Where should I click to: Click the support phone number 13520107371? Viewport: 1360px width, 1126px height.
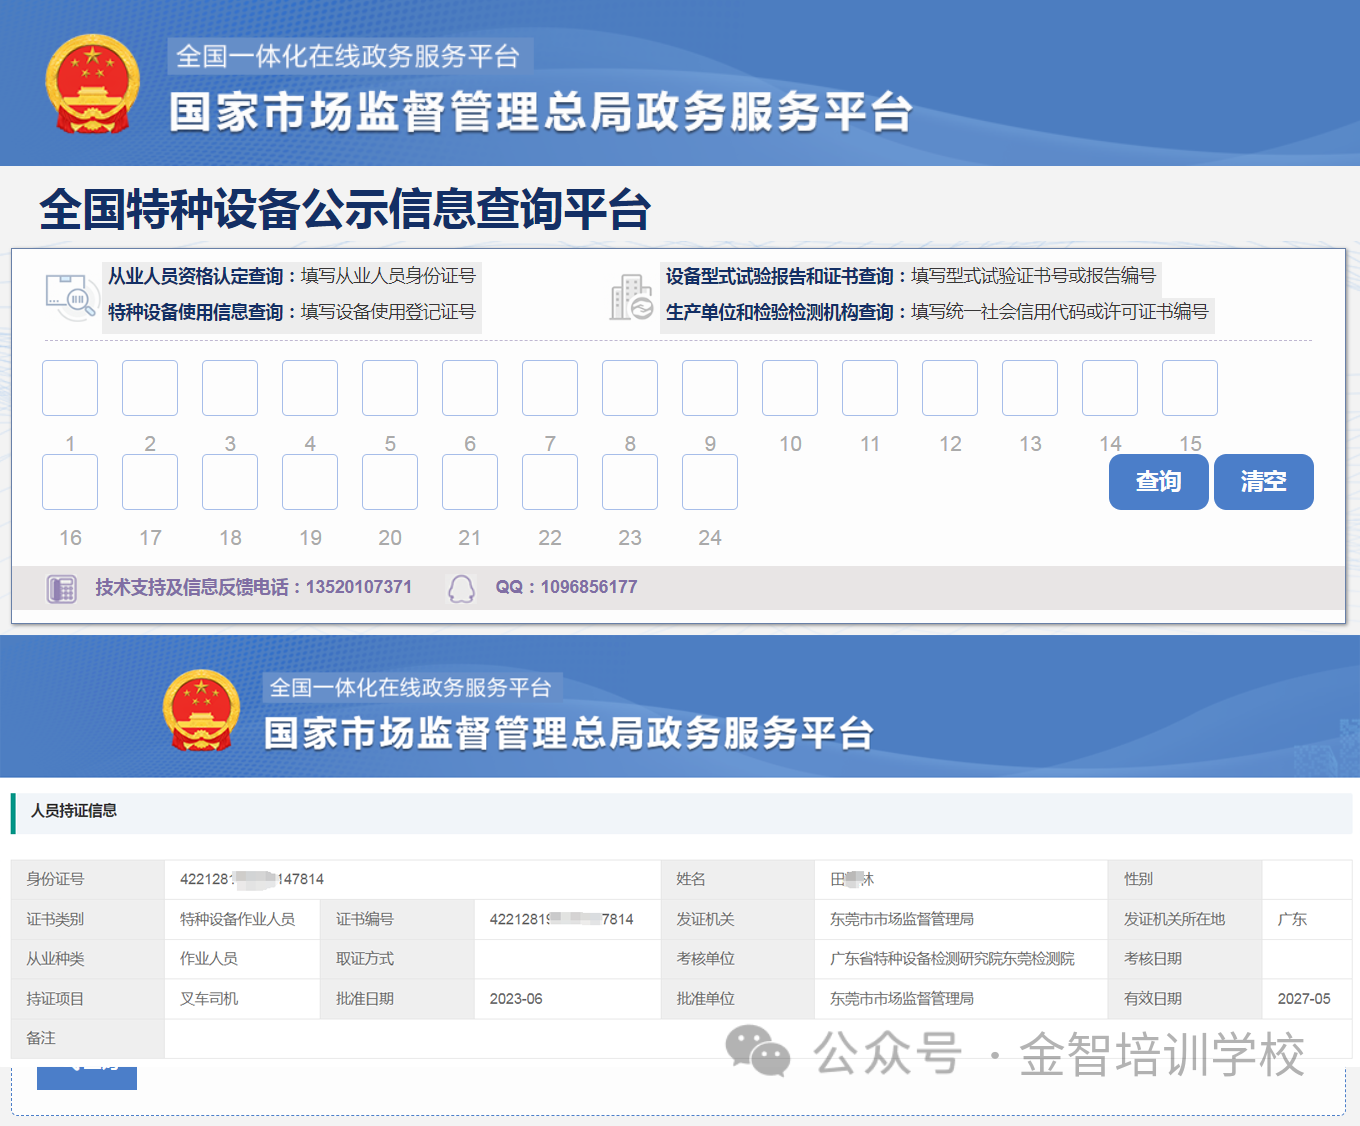[x=359, y=587]
